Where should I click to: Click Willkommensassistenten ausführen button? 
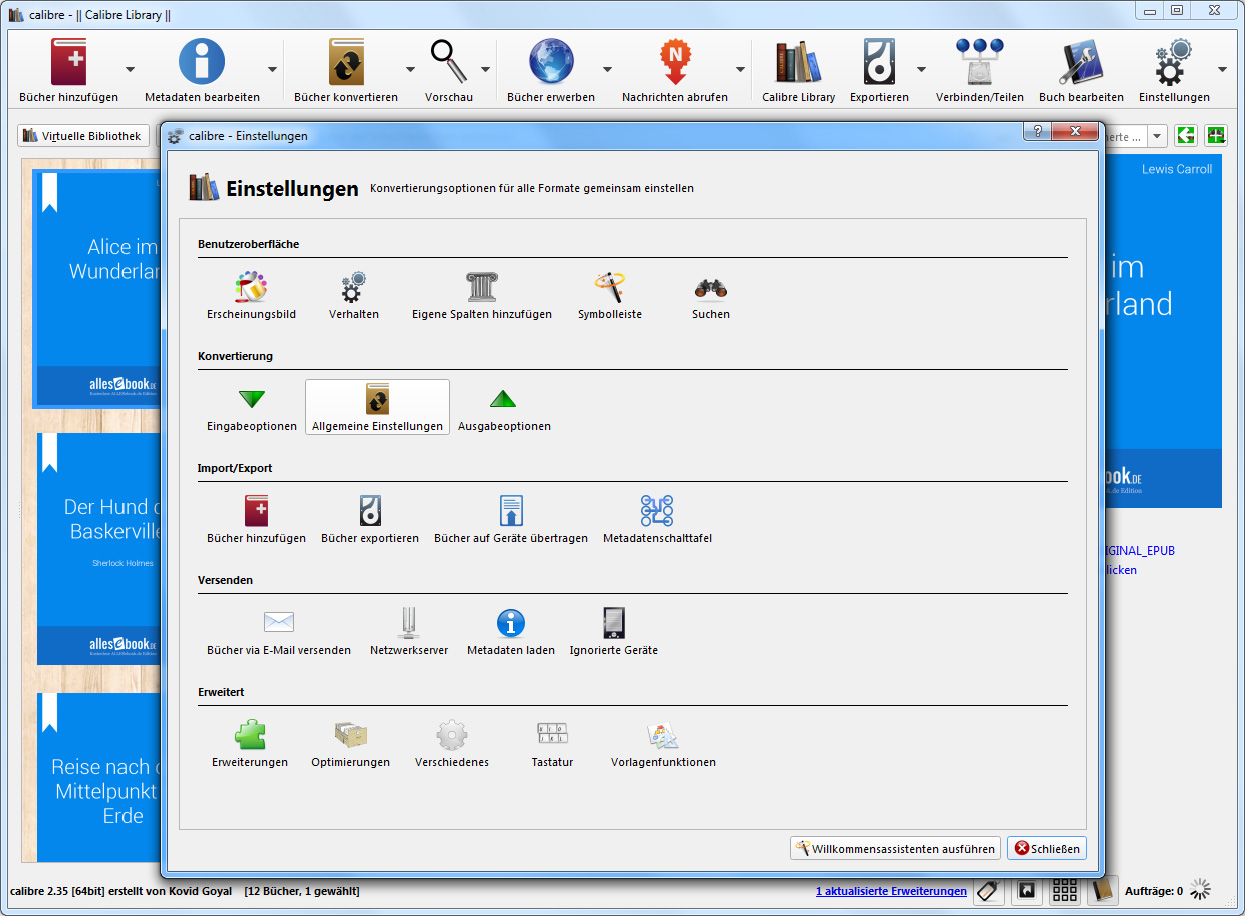click(895, 849)
